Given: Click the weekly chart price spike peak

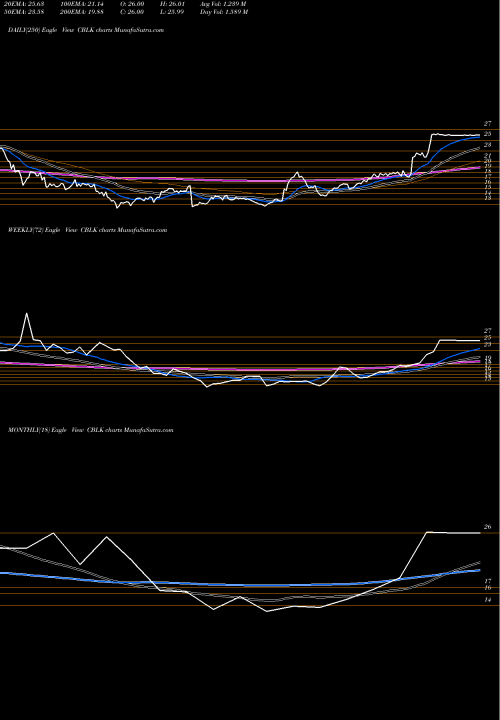Looking at the screenshot, I should click(27, 314).
